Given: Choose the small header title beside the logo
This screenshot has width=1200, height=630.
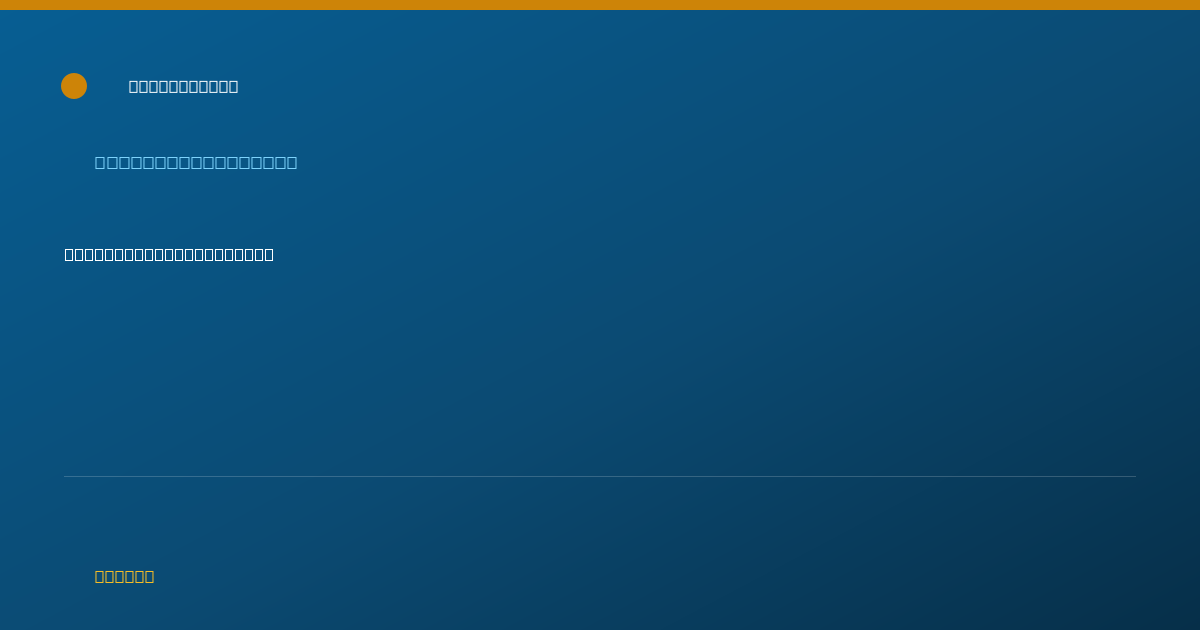Looking at the screenshot, I should tap(183, 86).
